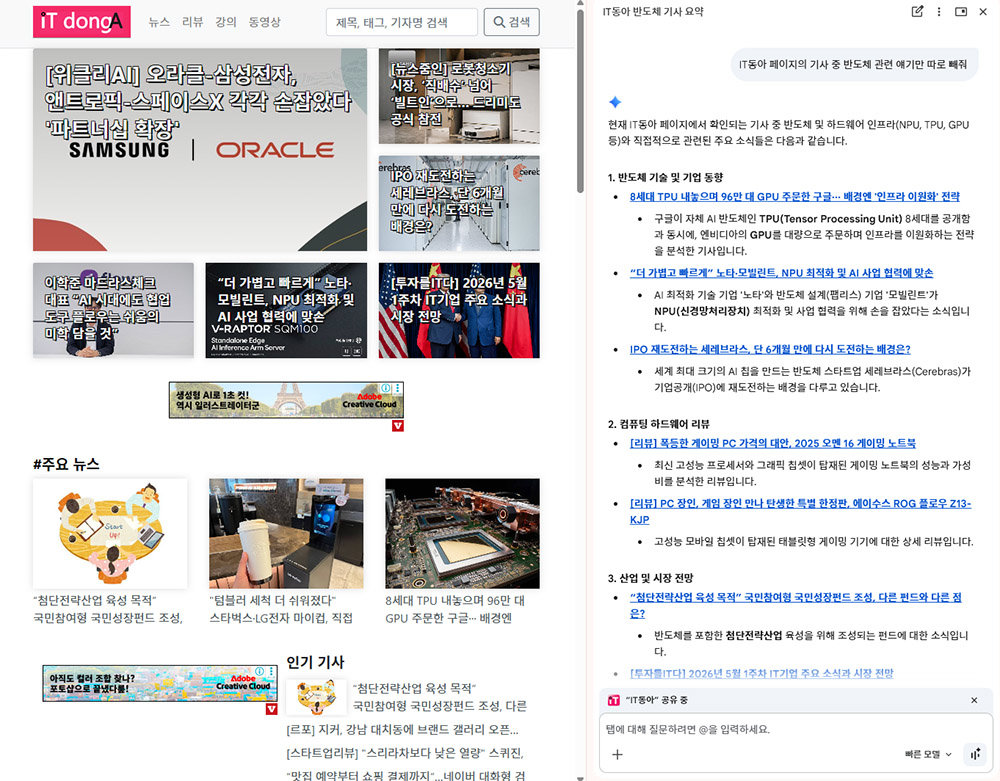Click the 검색 button
The width and height of the screenshot is (1000, 781).
(511, 22)
